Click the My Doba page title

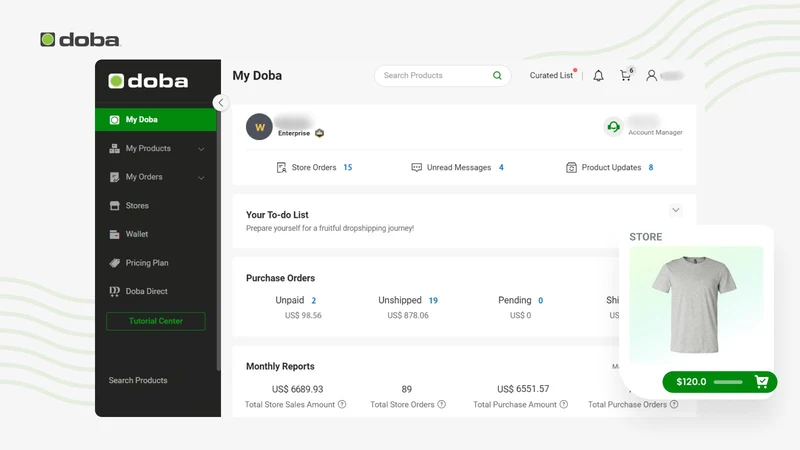257,76
